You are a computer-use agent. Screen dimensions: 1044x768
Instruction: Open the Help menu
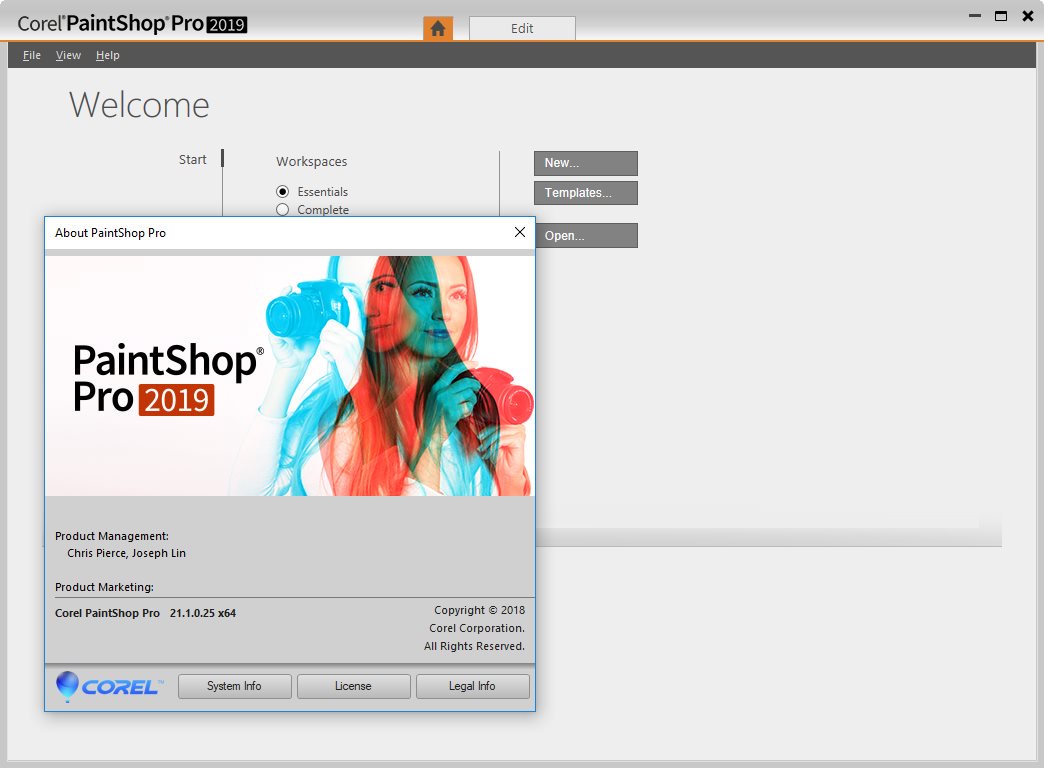coord(107,55)
